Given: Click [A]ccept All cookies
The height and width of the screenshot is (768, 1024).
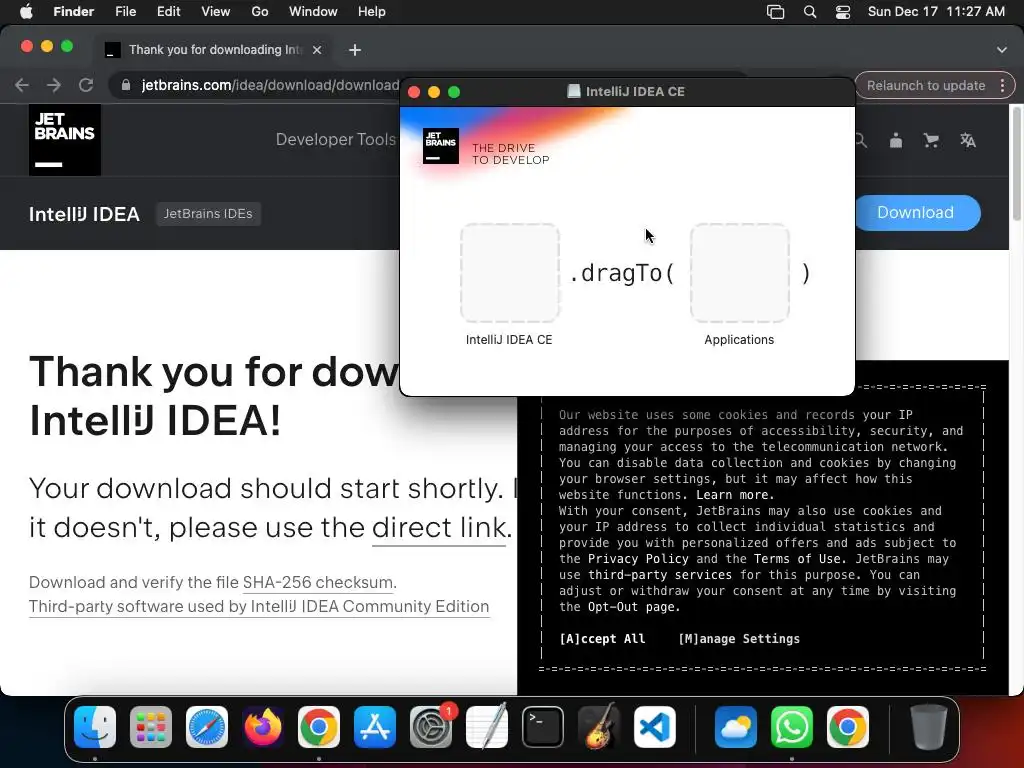Looking at the screenshot, I should pyautogui.click(x=602, y=639).
